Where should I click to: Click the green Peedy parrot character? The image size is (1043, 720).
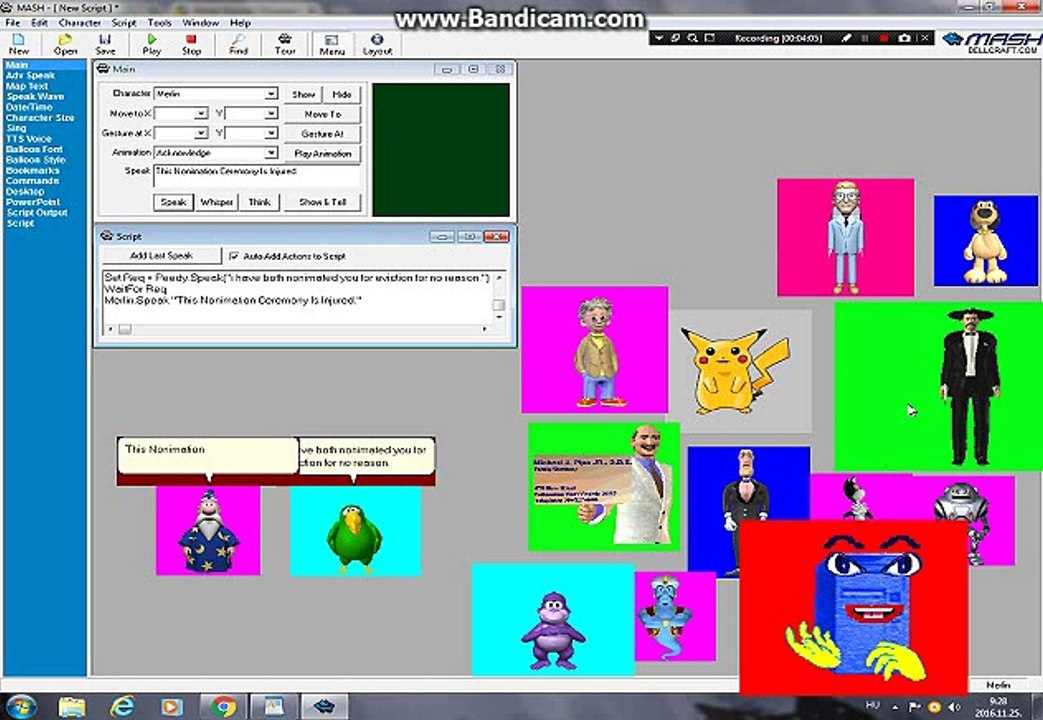pos(355,538)
